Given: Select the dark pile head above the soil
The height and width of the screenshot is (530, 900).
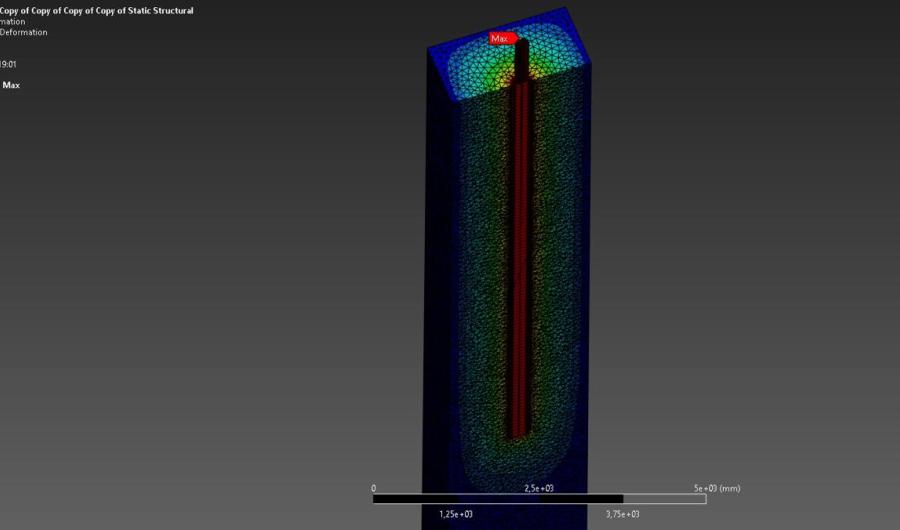Looking at the screenshot, I should point(522,62).
